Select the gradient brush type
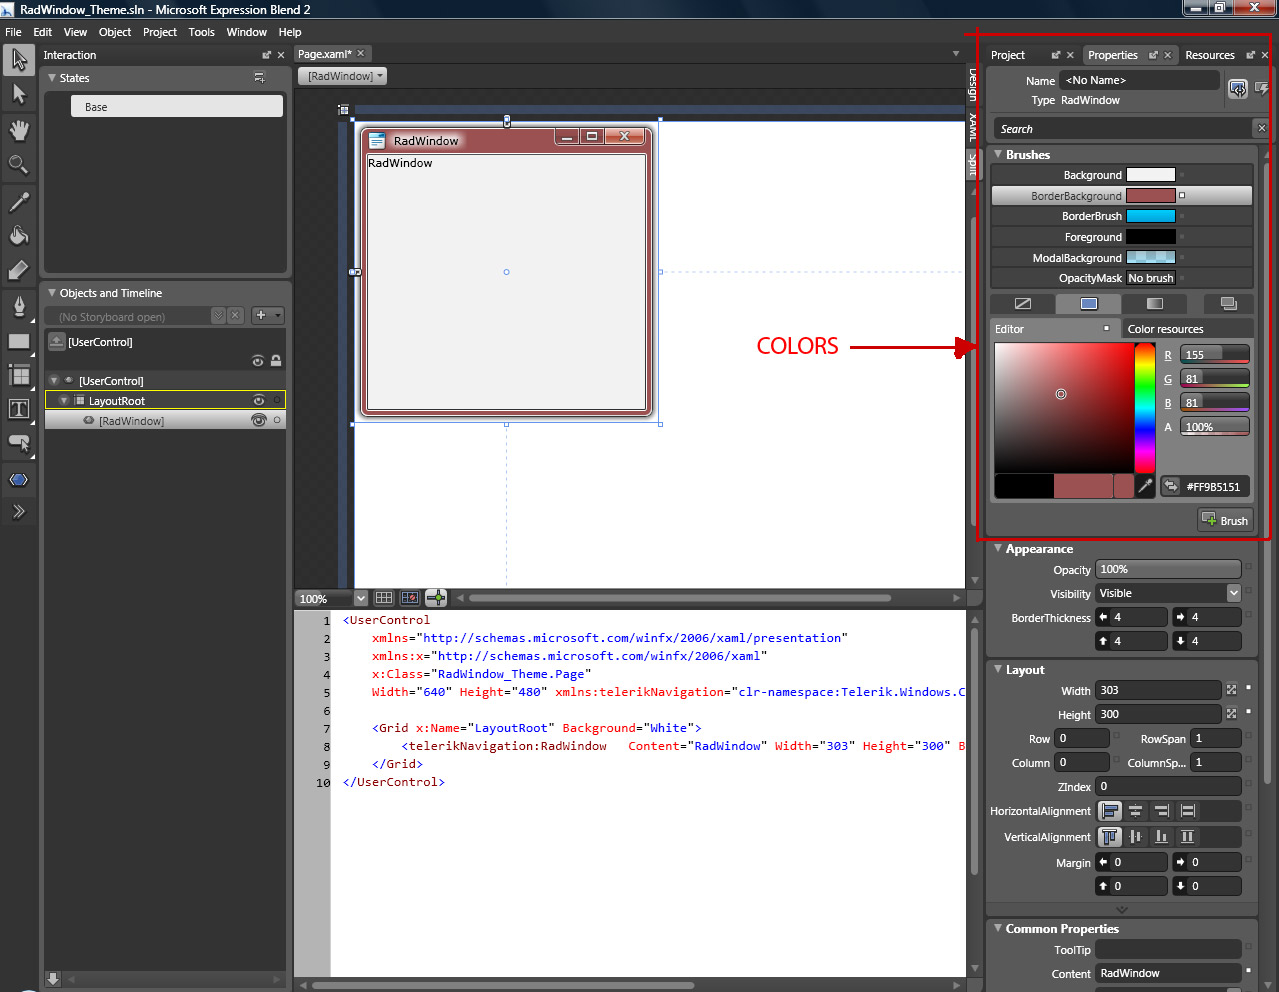 point(1155,303)
